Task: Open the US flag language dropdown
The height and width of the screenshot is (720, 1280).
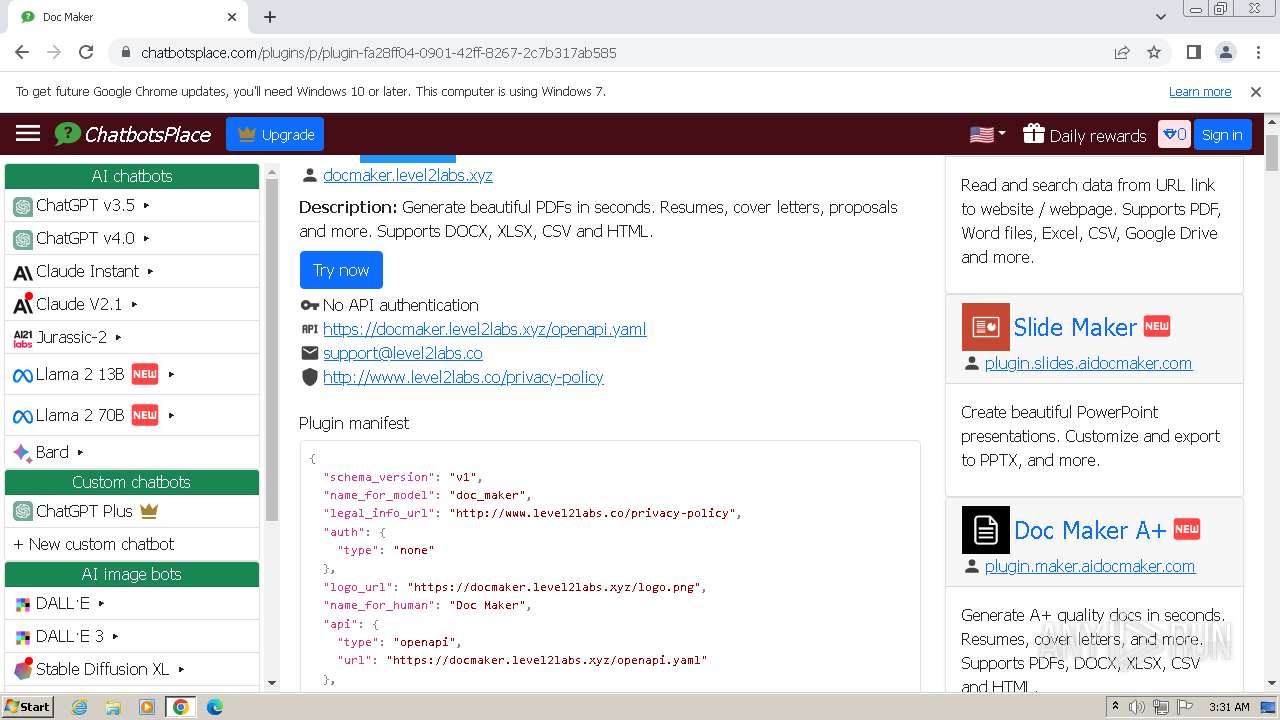Action: click(988, 134)
